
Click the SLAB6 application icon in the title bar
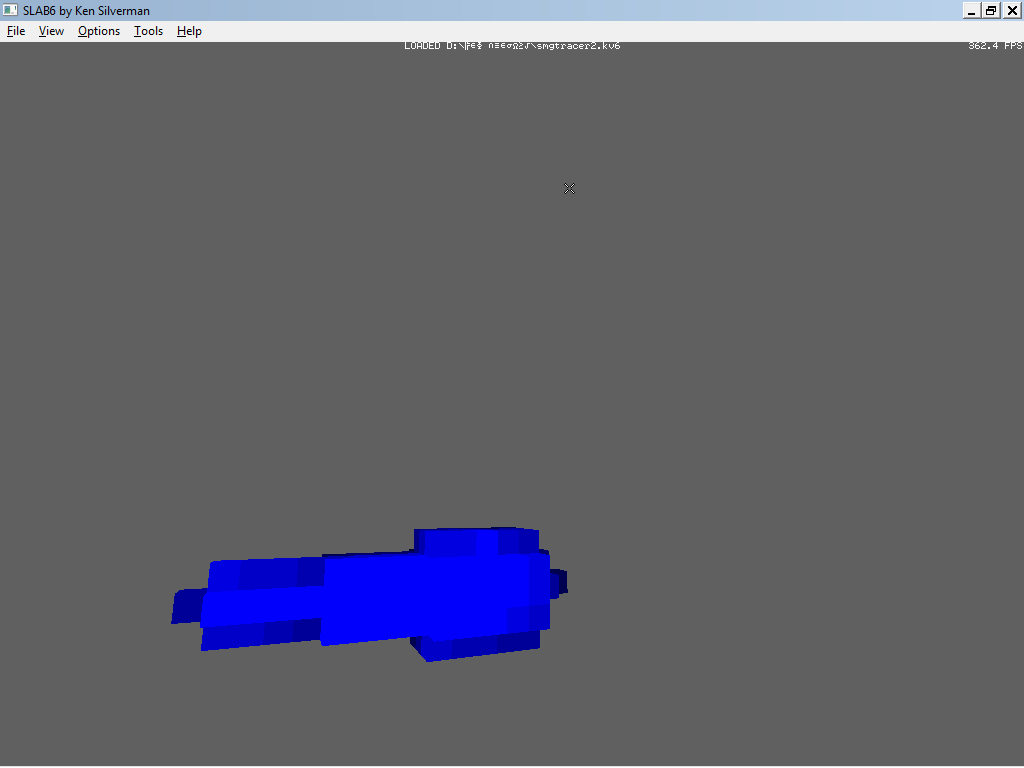(10, 10)
